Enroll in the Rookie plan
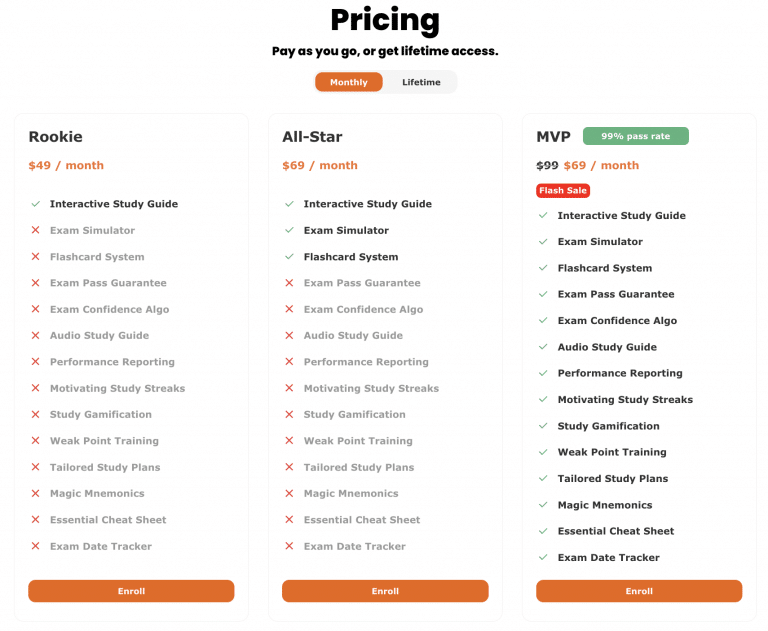 [131, 591]
